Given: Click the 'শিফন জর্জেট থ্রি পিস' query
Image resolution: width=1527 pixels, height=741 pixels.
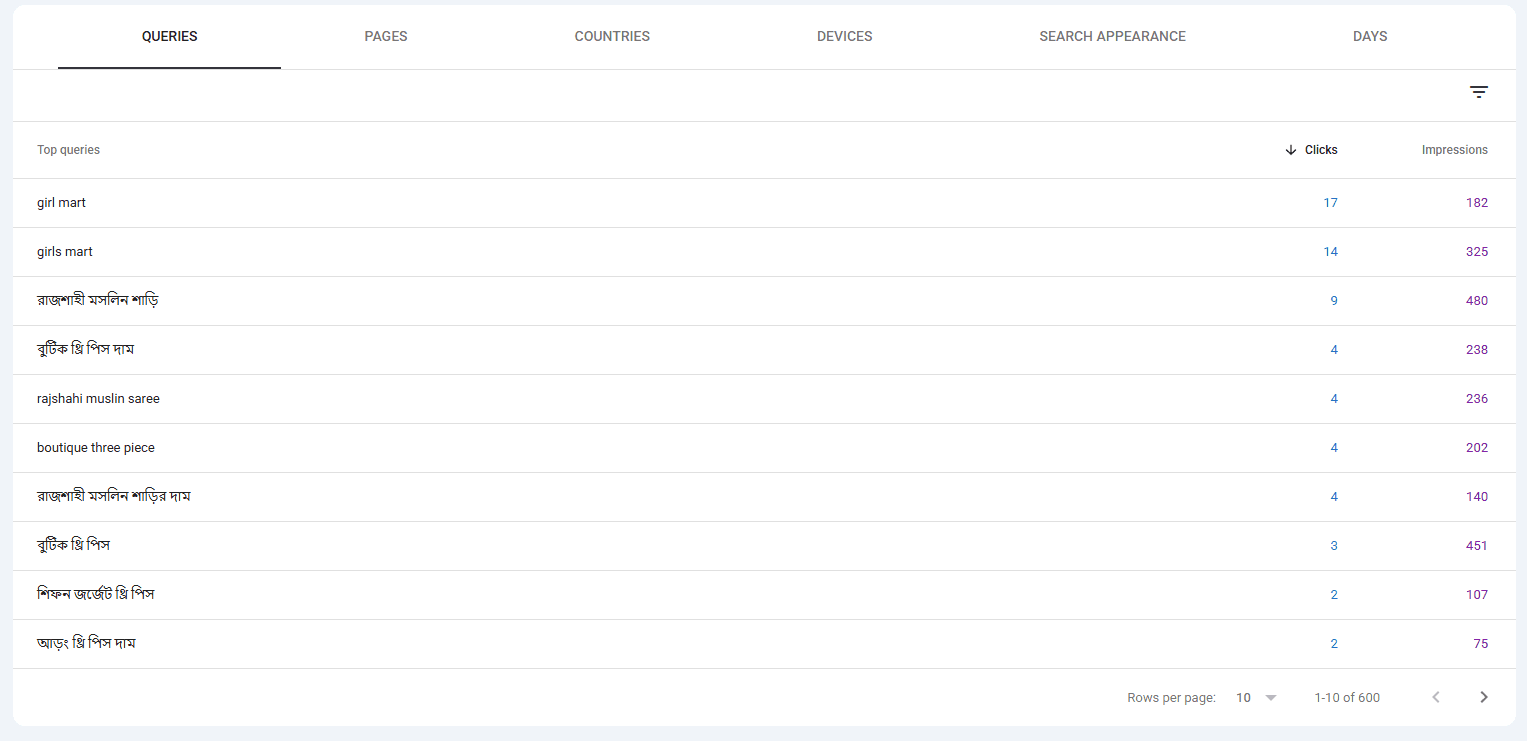Looking at the screenshot, I should tap(96, 594).
